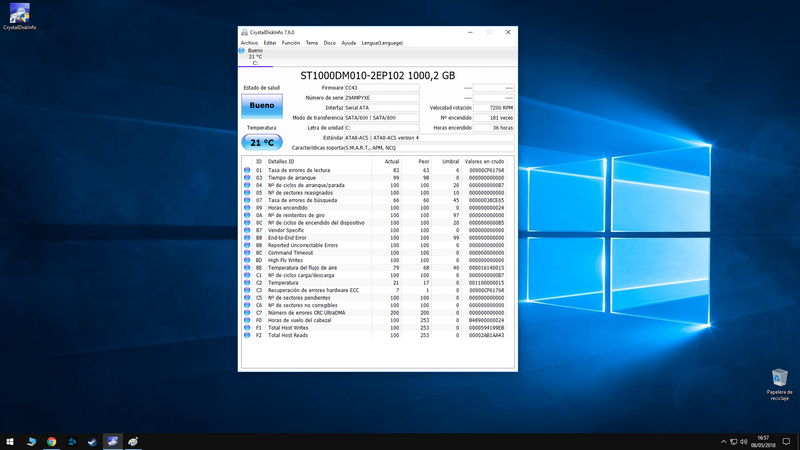Screen dimensions: 800x450
Task: Open the Editar menu
Action: click(269, 43)
